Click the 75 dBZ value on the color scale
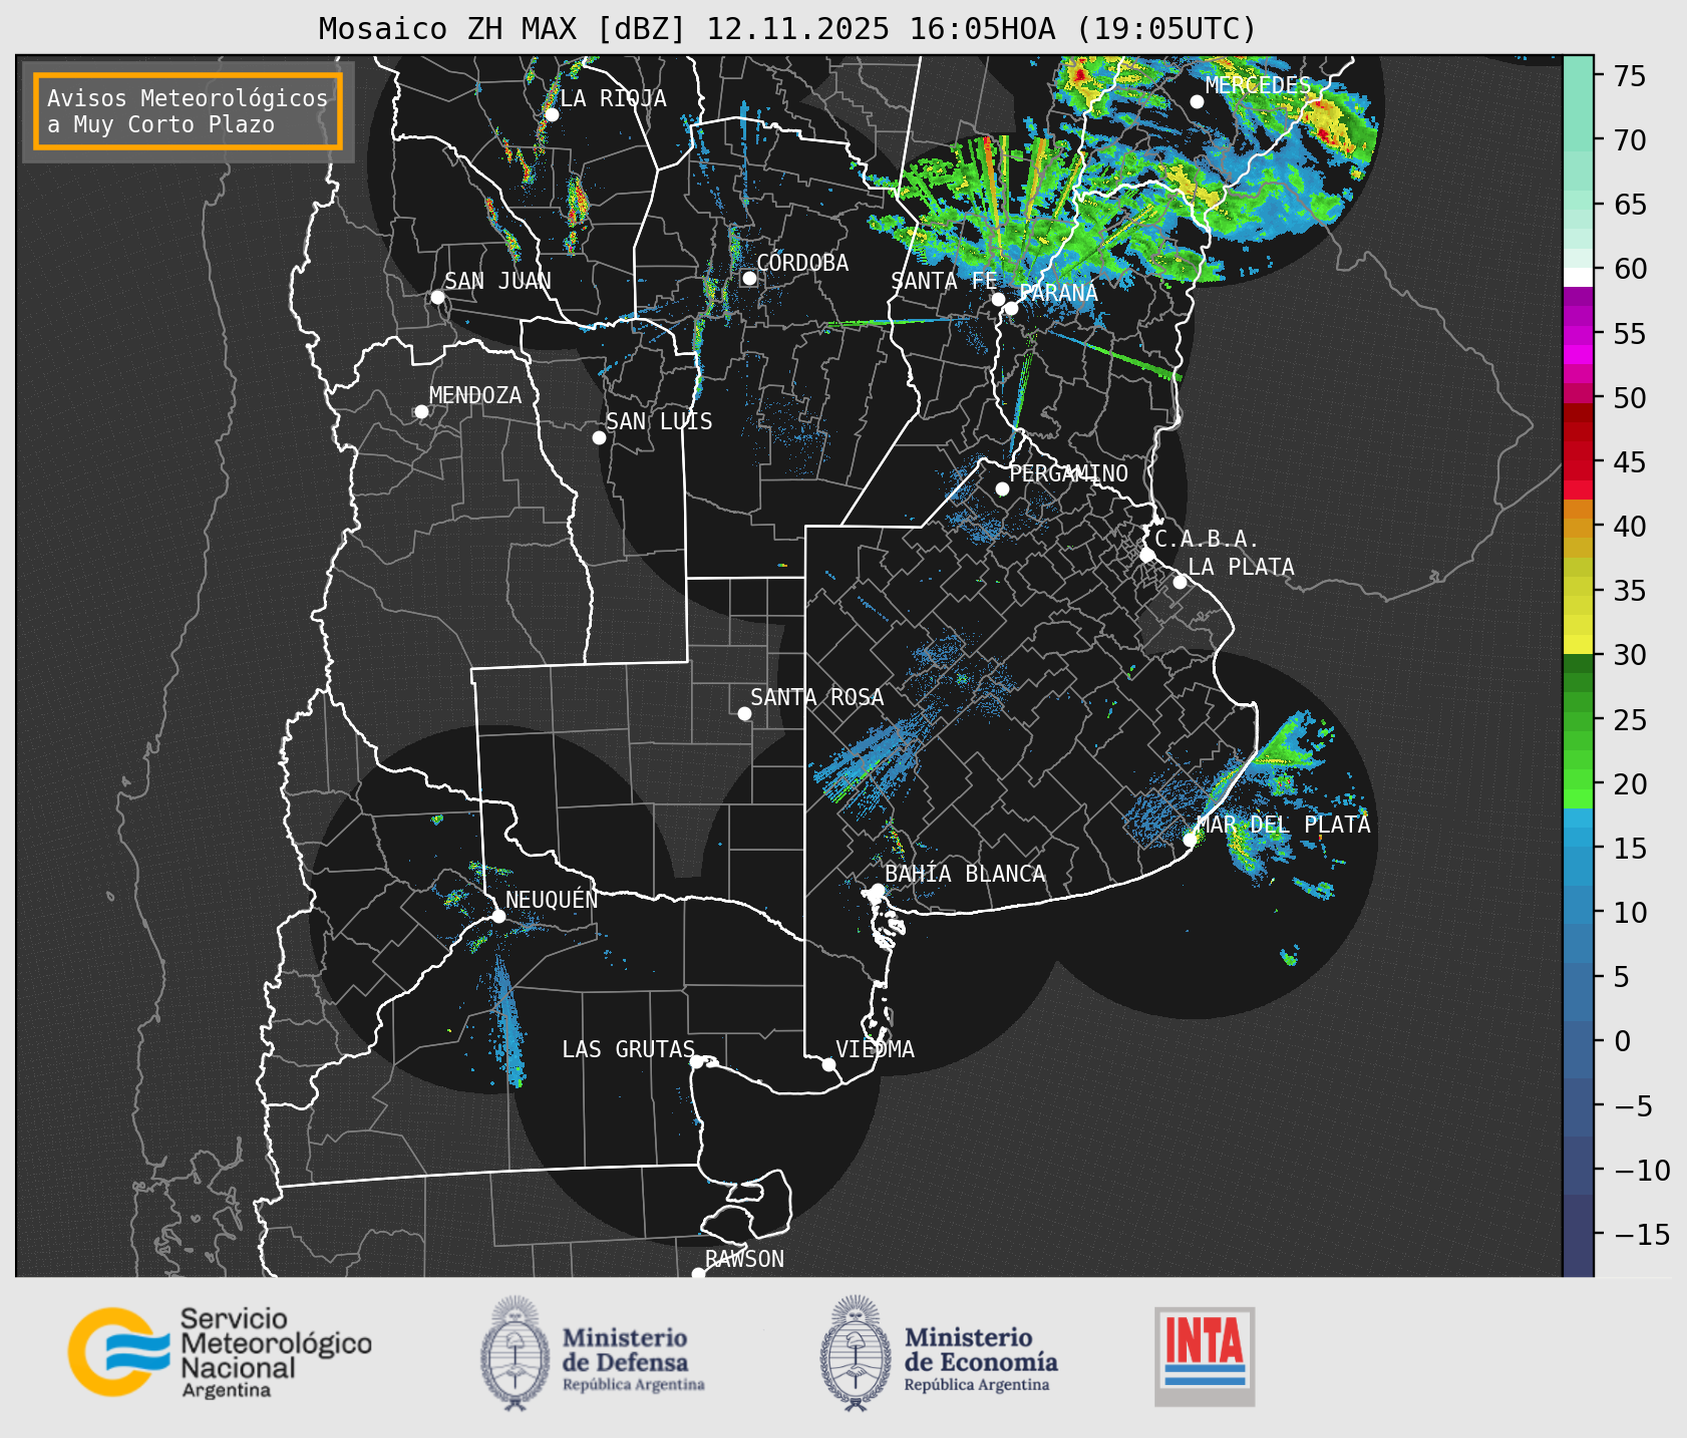Image resolution: width=1687 pixels, height=1438 pixels. [1630, 76]
